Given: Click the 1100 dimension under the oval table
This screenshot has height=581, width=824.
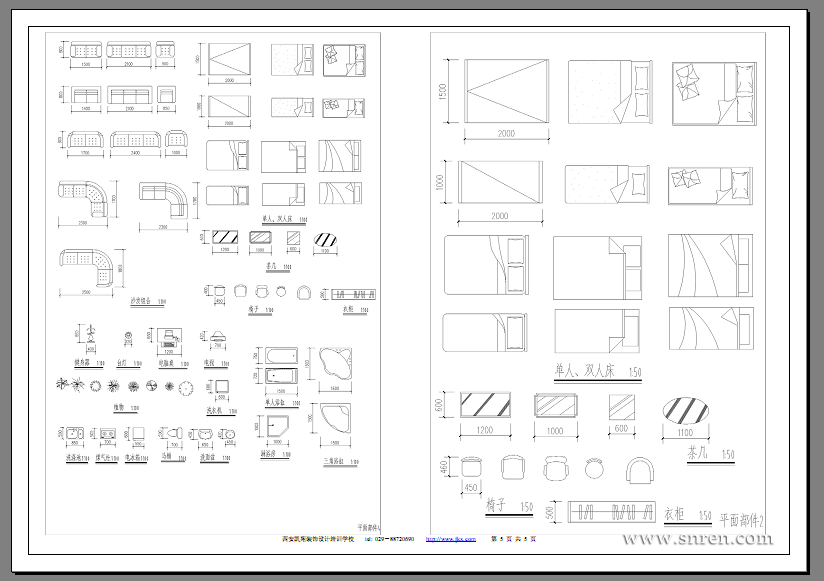Looking at the screenshot, I should coord(685,432).
